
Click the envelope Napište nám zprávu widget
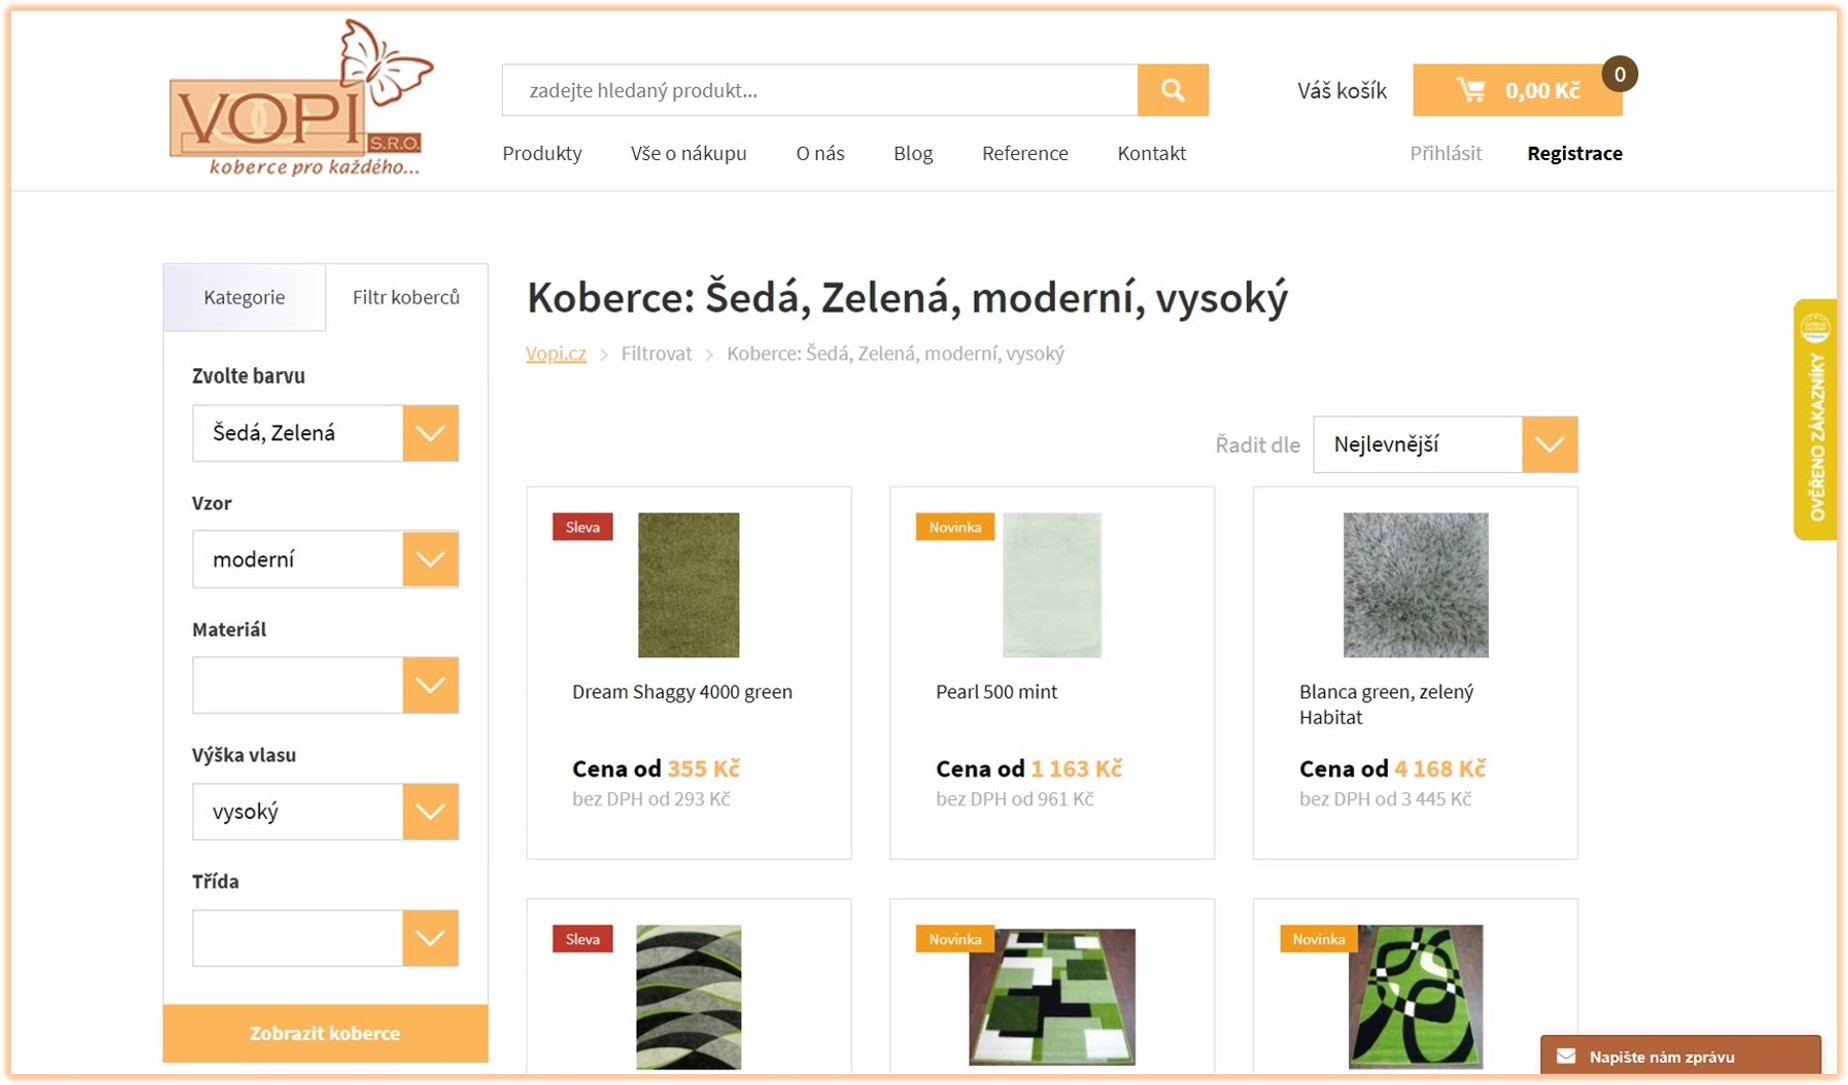tap(1680, 1056)
